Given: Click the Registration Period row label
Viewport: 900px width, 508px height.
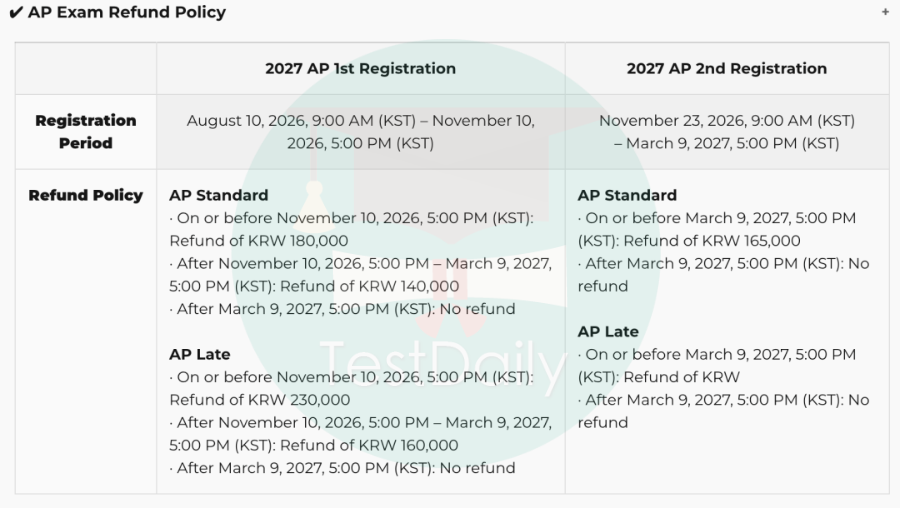Looking at the screenshot, I should [86, 131].
